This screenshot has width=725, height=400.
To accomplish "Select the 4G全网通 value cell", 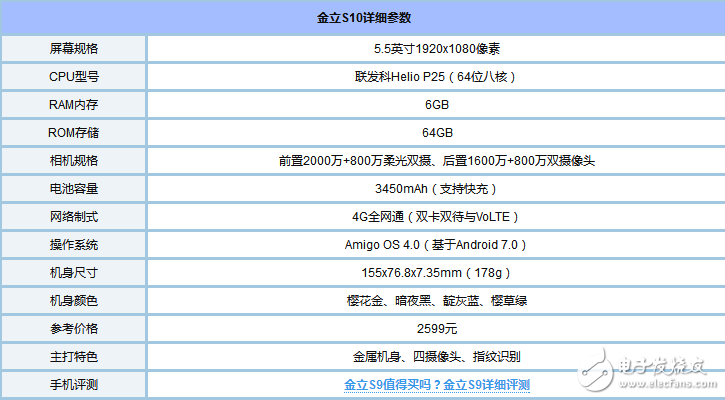I will [436, 217].
